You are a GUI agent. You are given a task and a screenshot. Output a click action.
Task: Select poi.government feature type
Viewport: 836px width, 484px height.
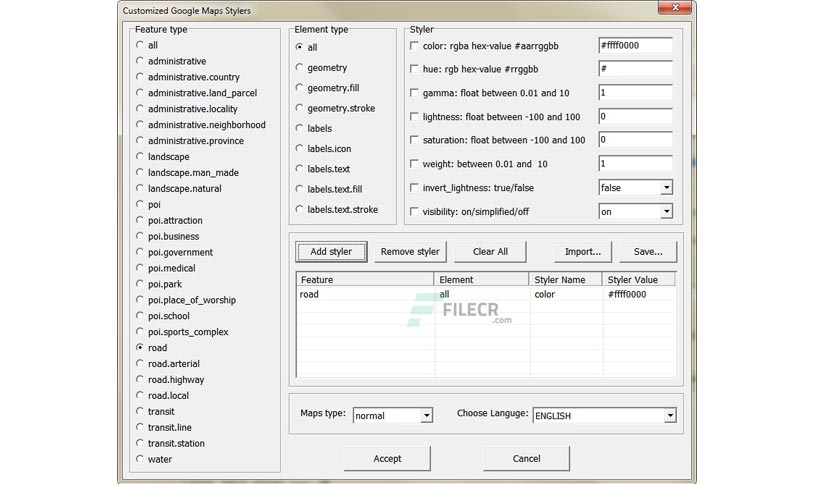coord(140,252)
